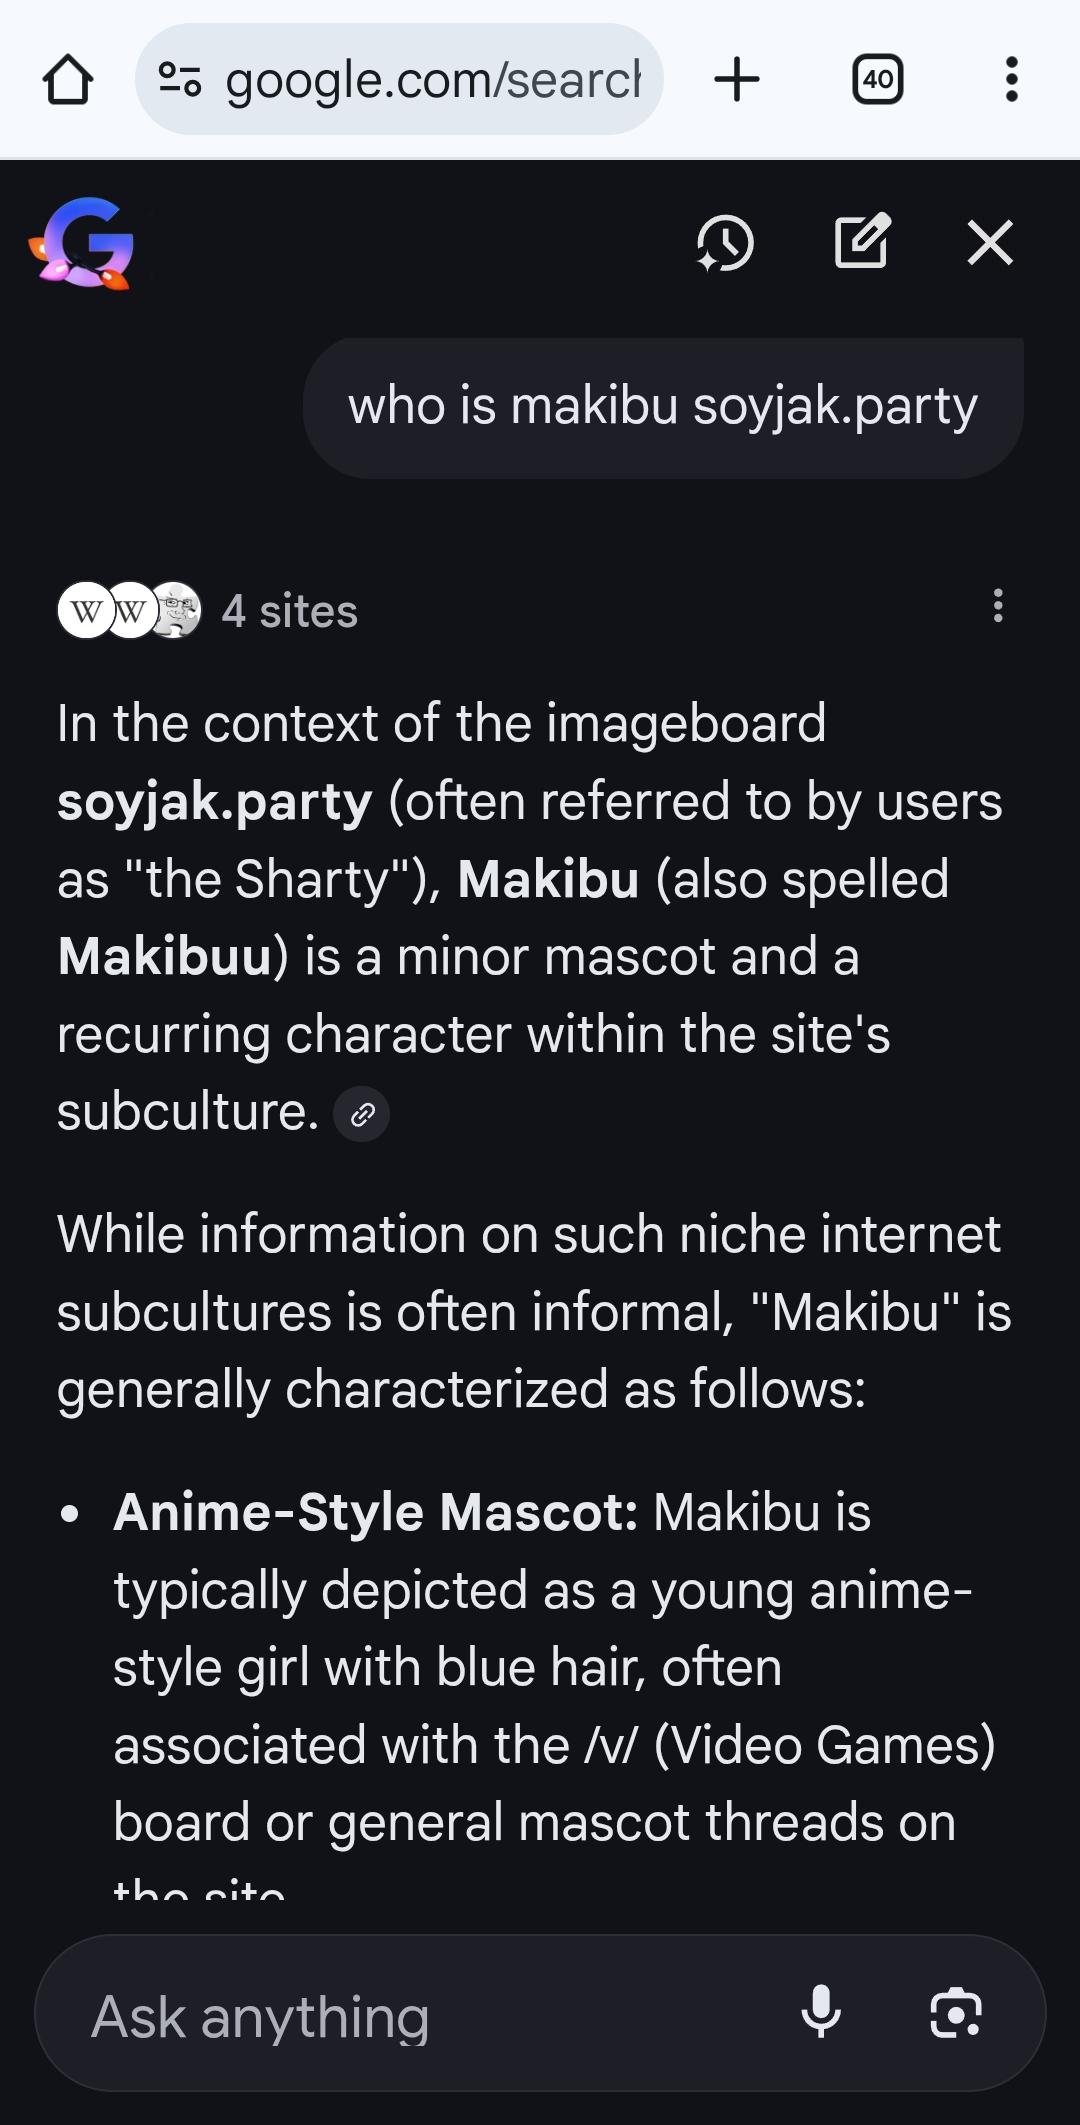This screenshot has height=2125, width=1080.
Task: Tap the google.com/search address bar
Action: [430, 80]
